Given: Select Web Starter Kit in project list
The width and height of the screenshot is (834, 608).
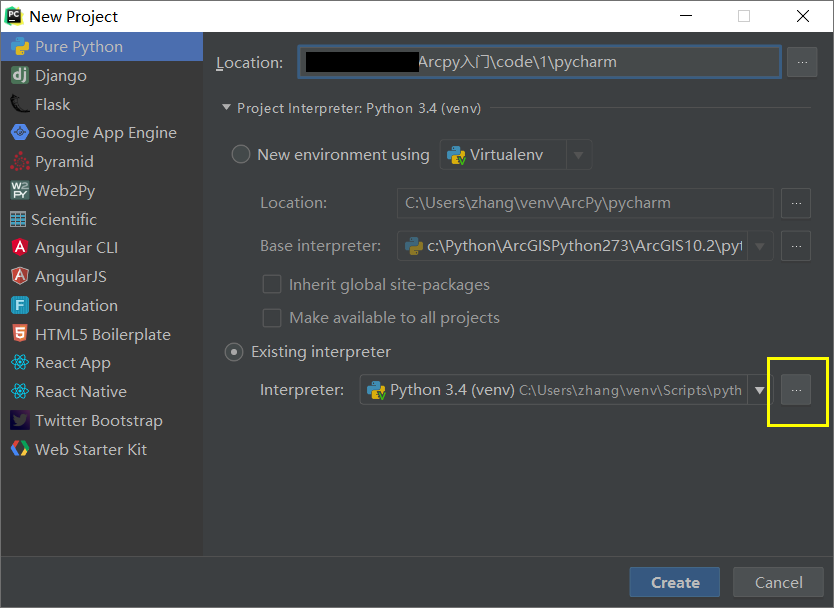Looking at the screenshot, I should click(x=102, y=449).
